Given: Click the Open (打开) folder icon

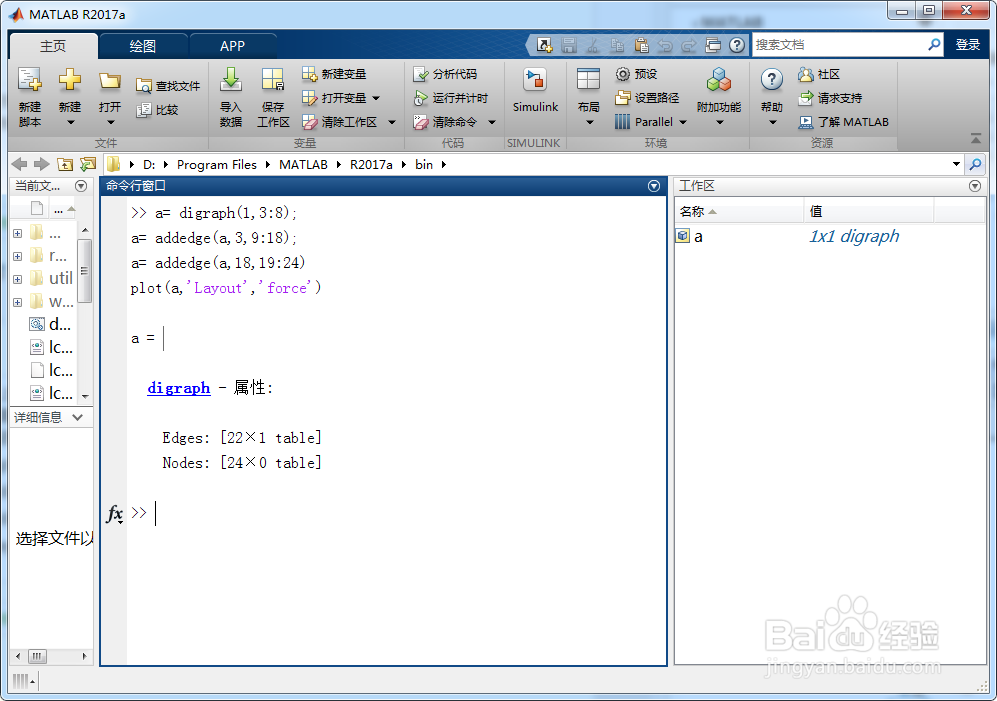Looking at the screenshot, I should (110, 81).
